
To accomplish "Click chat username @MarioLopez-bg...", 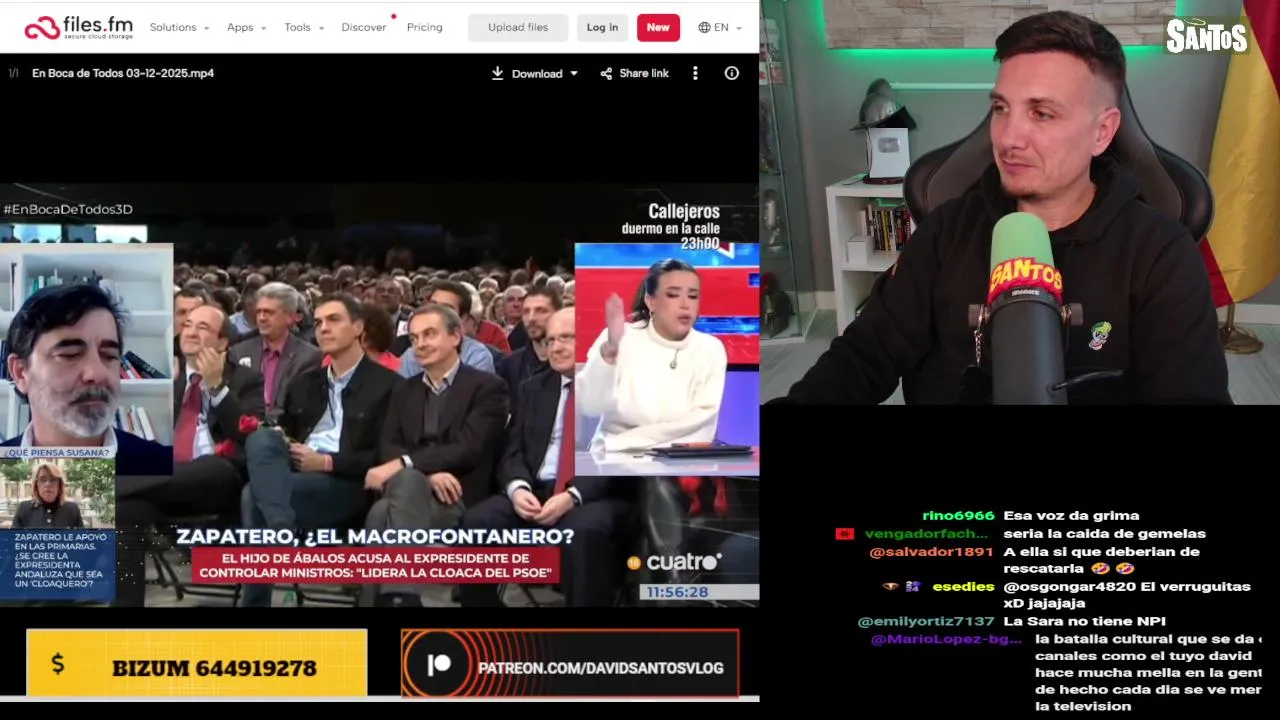I will click(x=946, y=639).
